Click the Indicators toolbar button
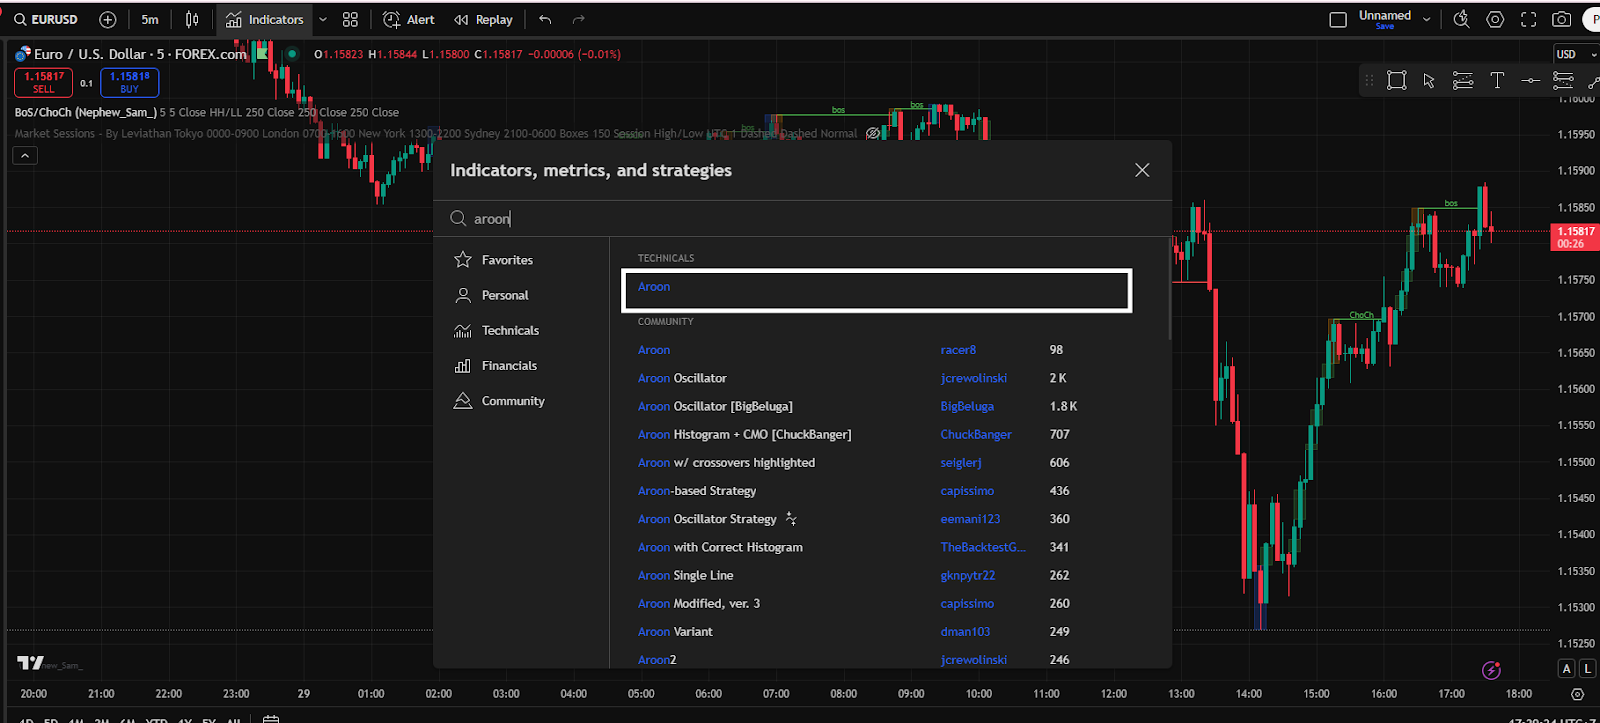 click(x=265, y=20)
